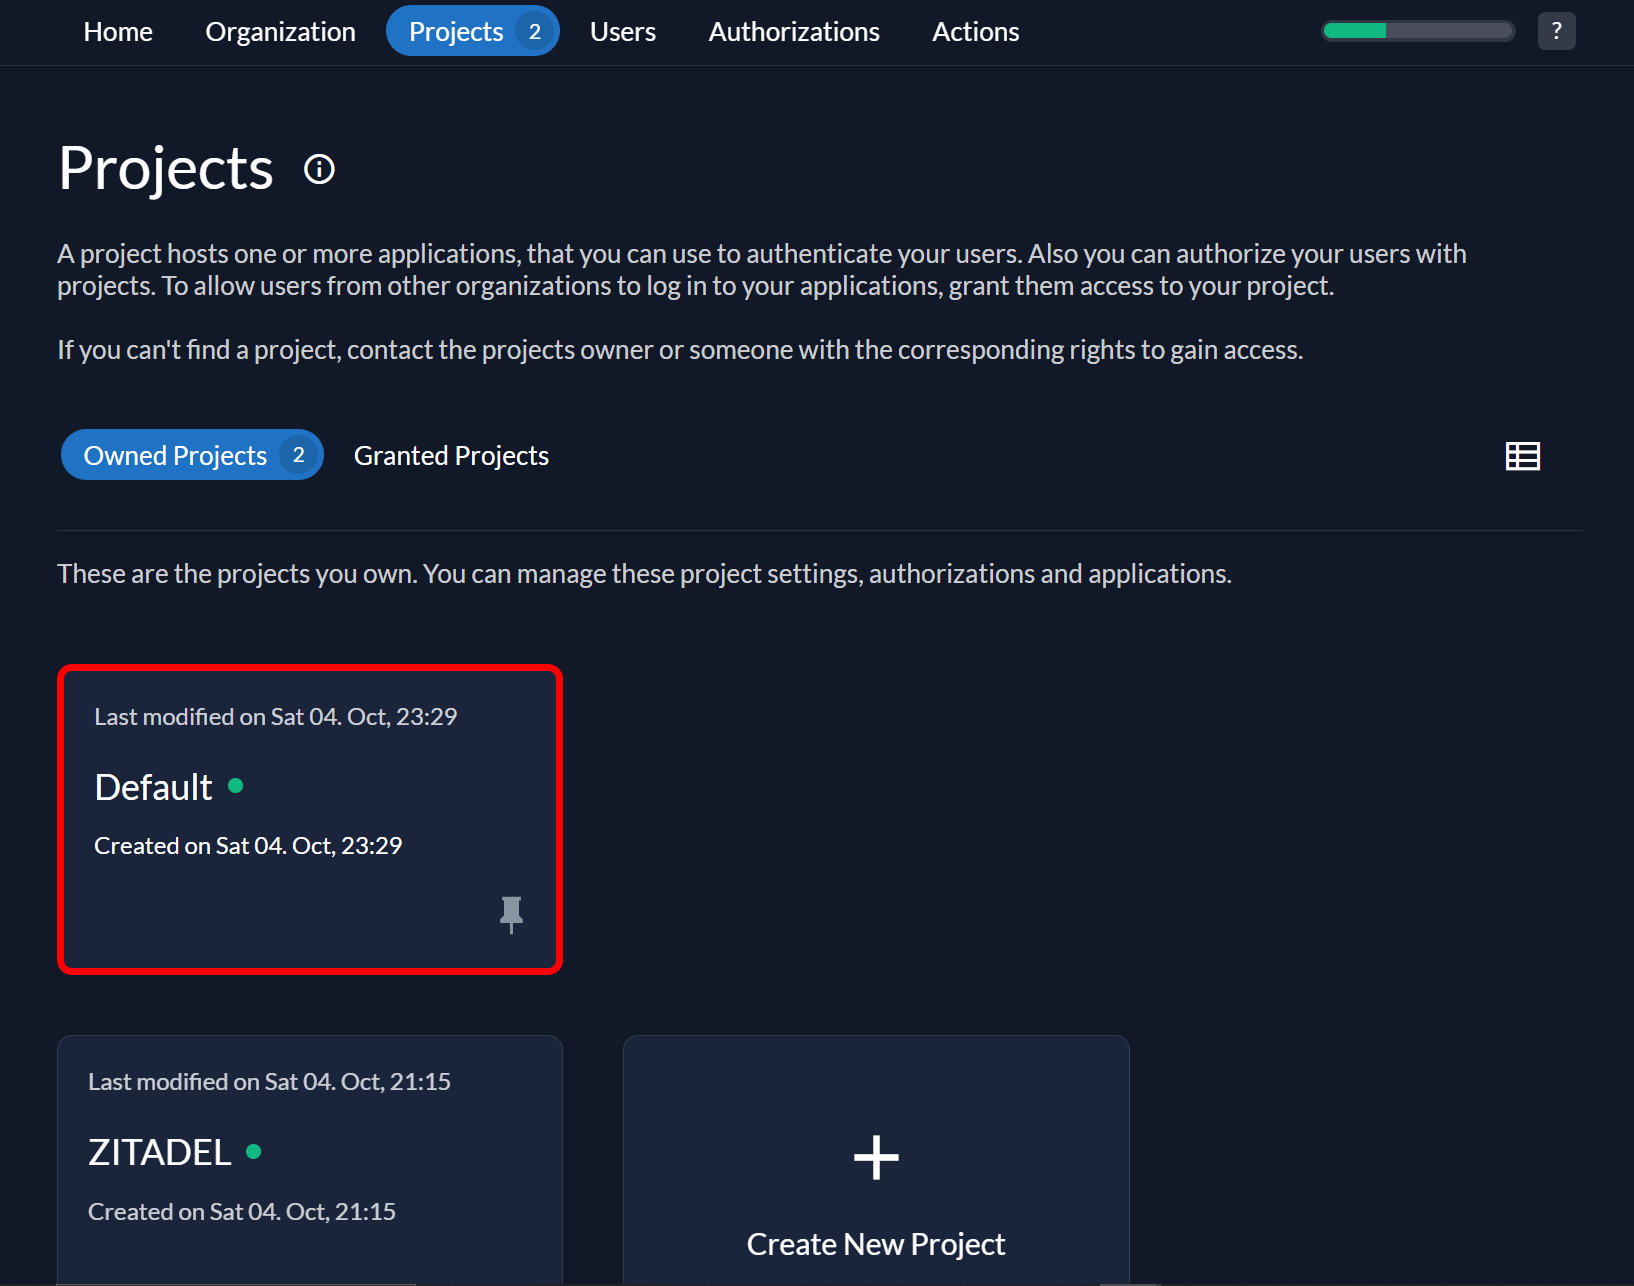Screen dimensions: 1634x1286
Task: Click the onboarding progress bar
Action: pos(1418,31)
